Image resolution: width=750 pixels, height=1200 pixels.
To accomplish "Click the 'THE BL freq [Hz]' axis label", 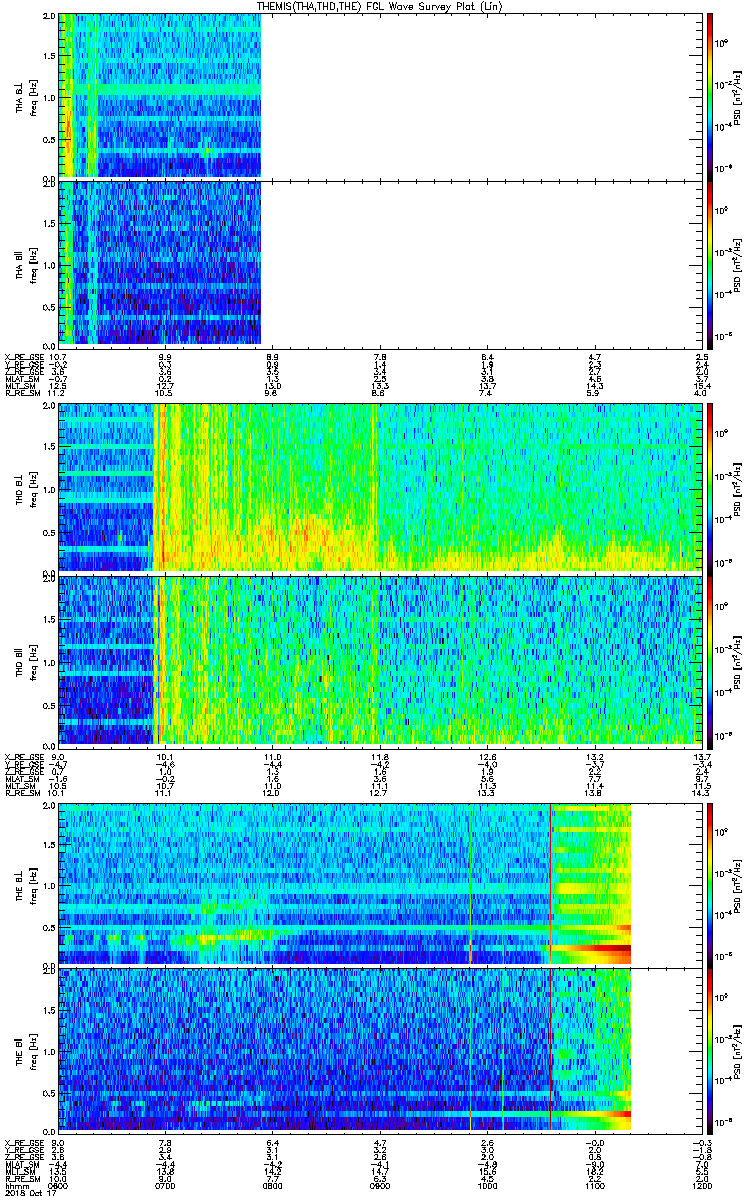I will (25, 884).
